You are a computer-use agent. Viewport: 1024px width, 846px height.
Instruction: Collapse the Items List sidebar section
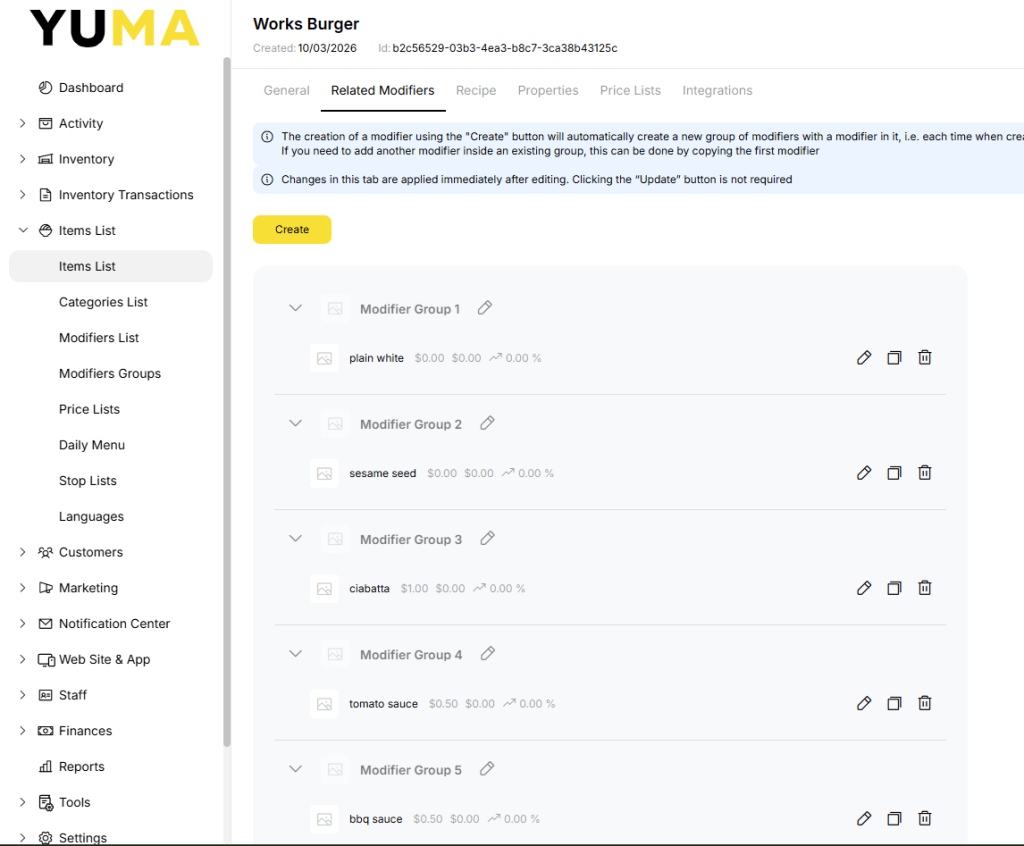[23, 230]
